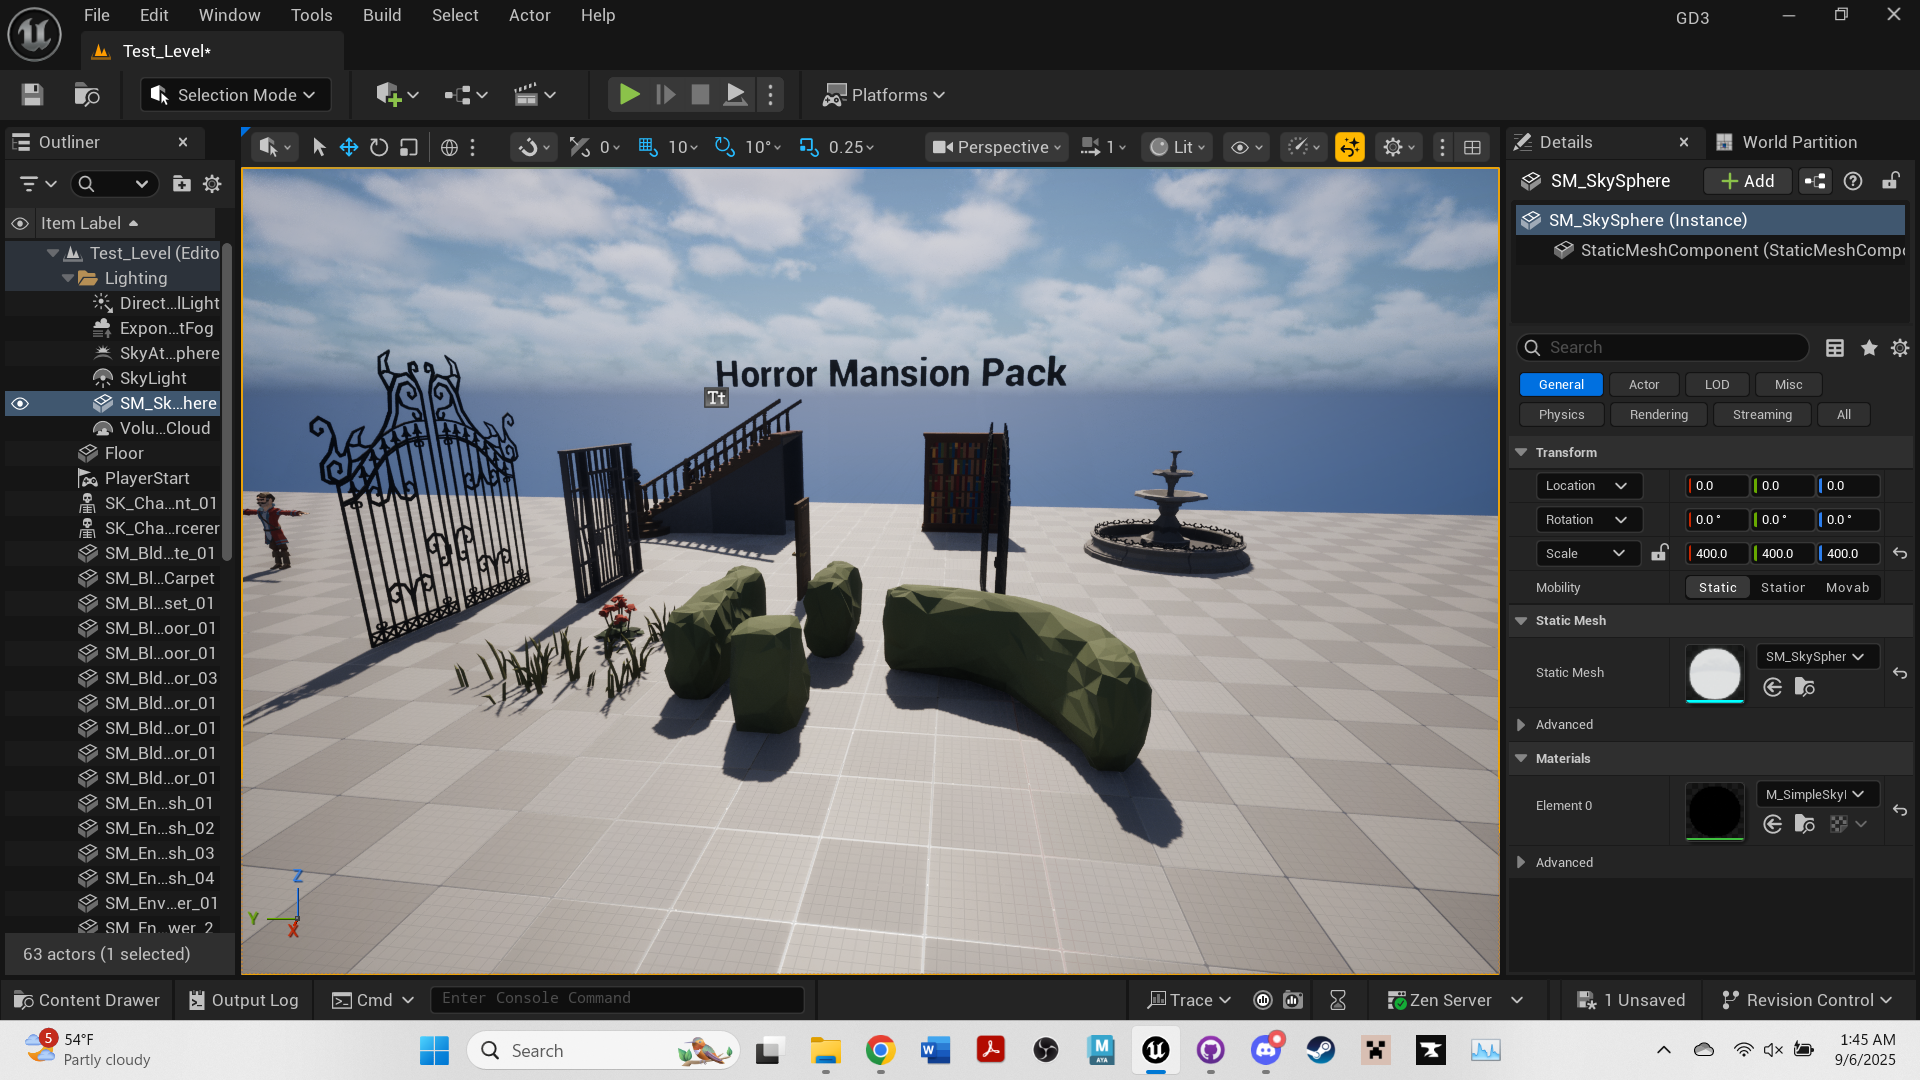1920x1080 pixels.
Task: Open the Actor menu
Action: [x=529, y=15]
